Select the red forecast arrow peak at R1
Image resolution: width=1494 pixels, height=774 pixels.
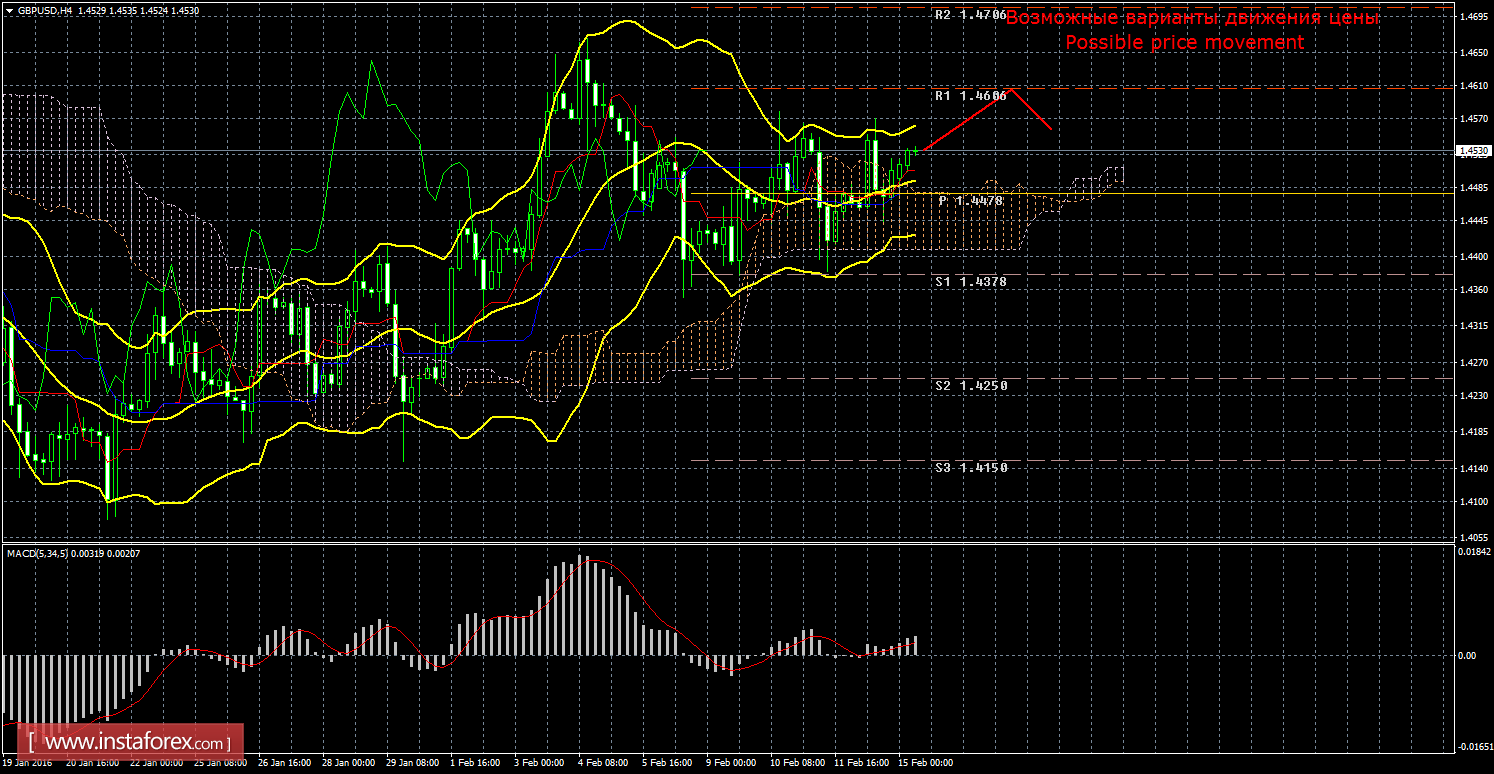[1011, 89]
